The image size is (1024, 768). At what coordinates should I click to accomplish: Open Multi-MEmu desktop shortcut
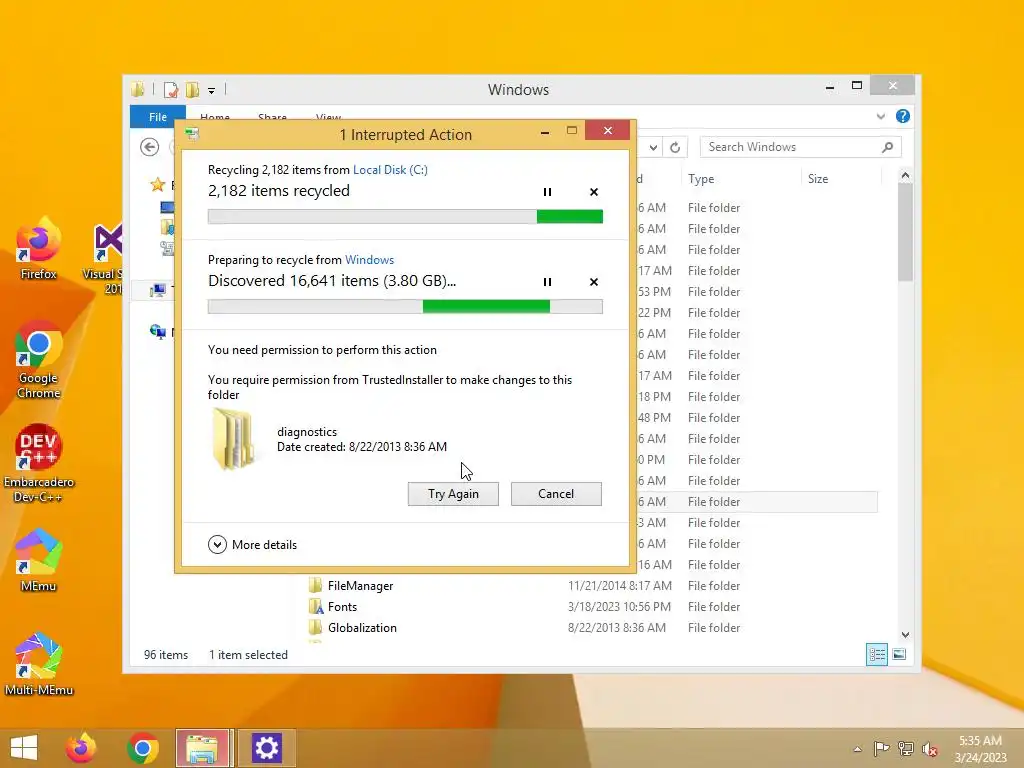(x=39, y=664)
